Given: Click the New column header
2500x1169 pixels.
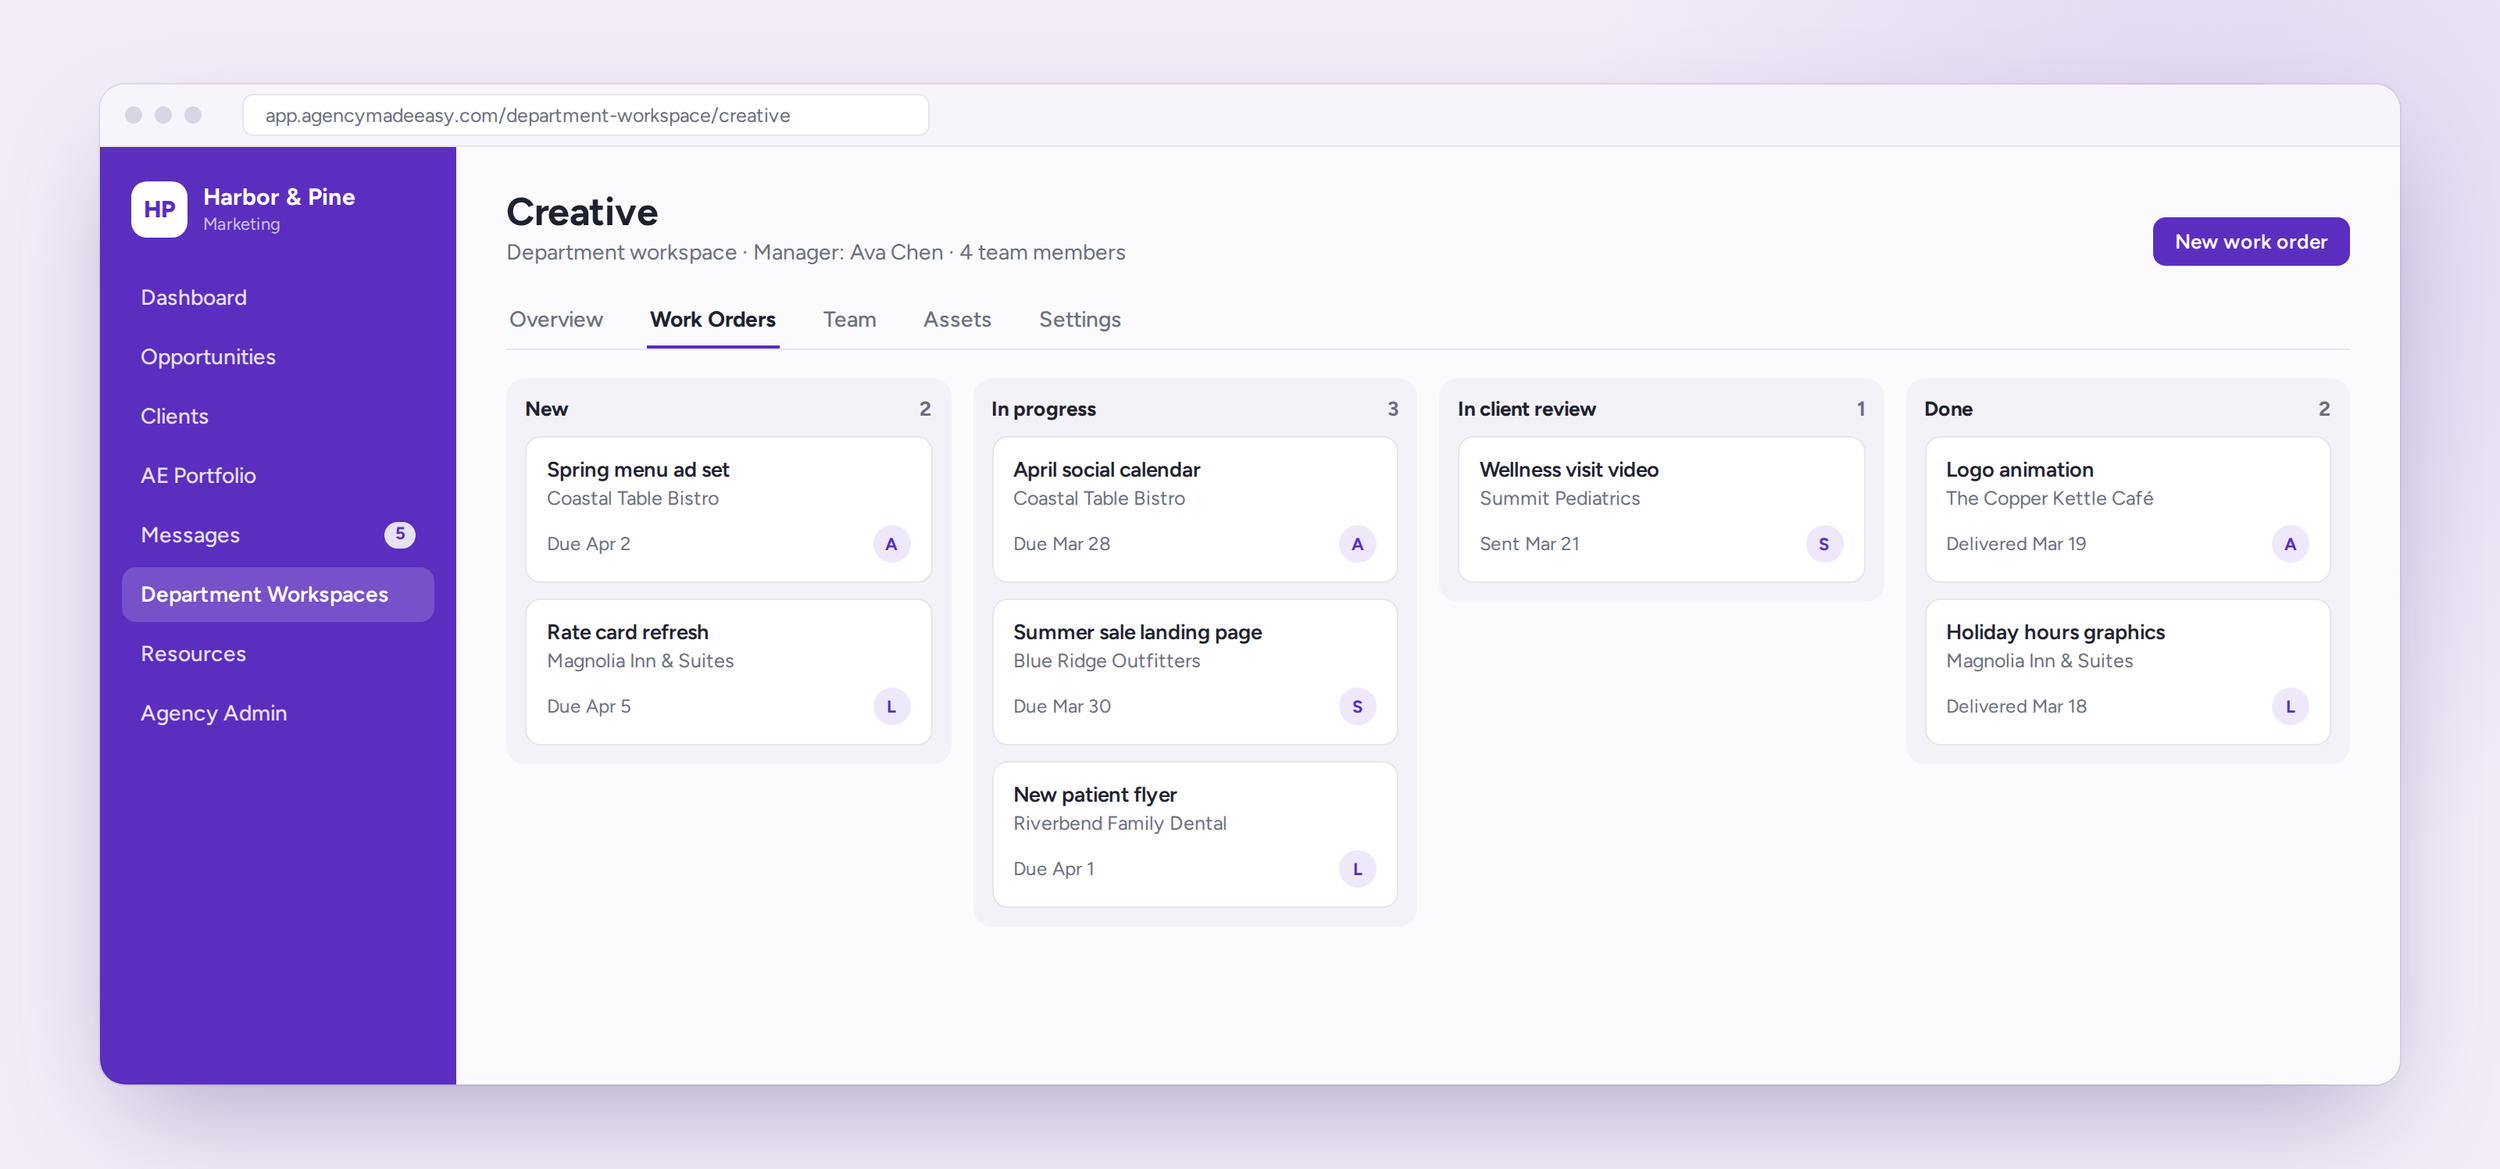Looking at the screenshot, I should 546,409.
